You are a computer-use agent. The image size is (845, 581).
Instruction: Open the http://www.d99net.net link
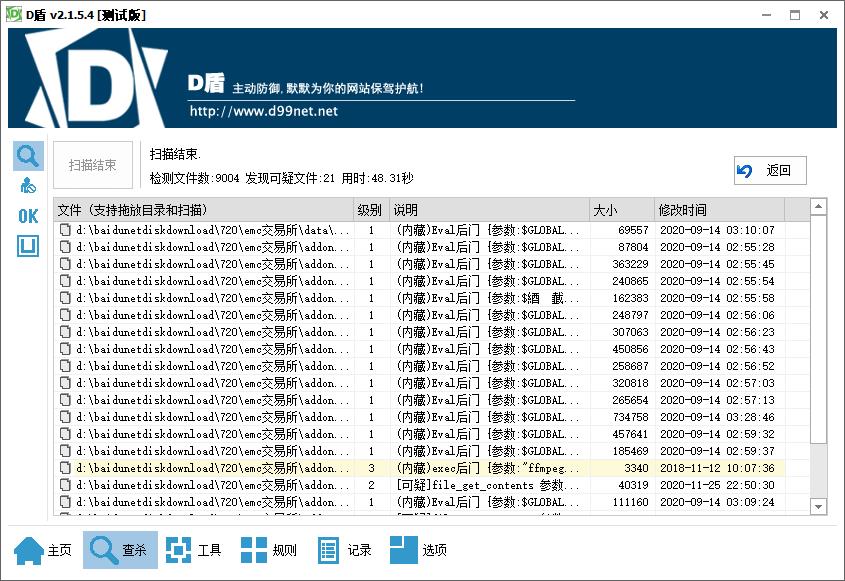click(x=264, y=111)
